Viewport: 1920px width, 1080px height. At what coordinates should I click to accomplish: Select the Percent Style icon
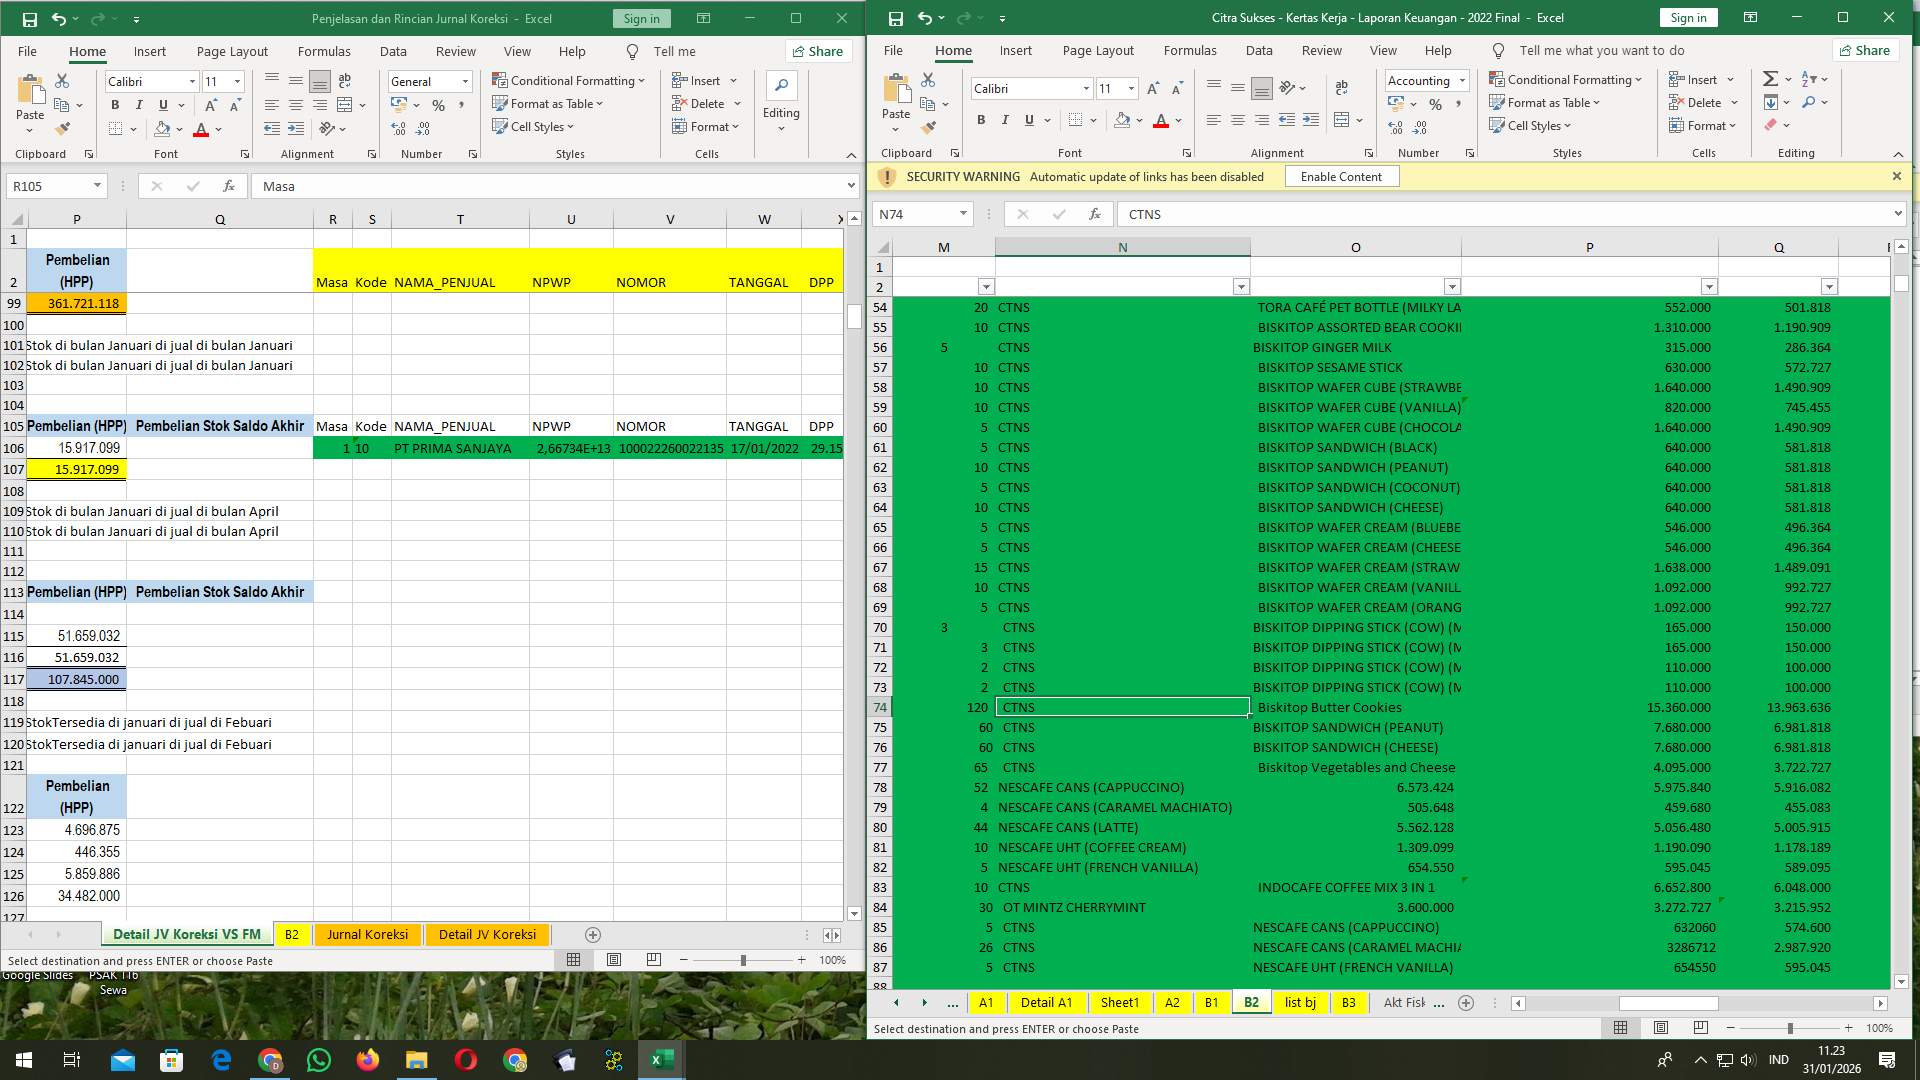[1436, 103]
